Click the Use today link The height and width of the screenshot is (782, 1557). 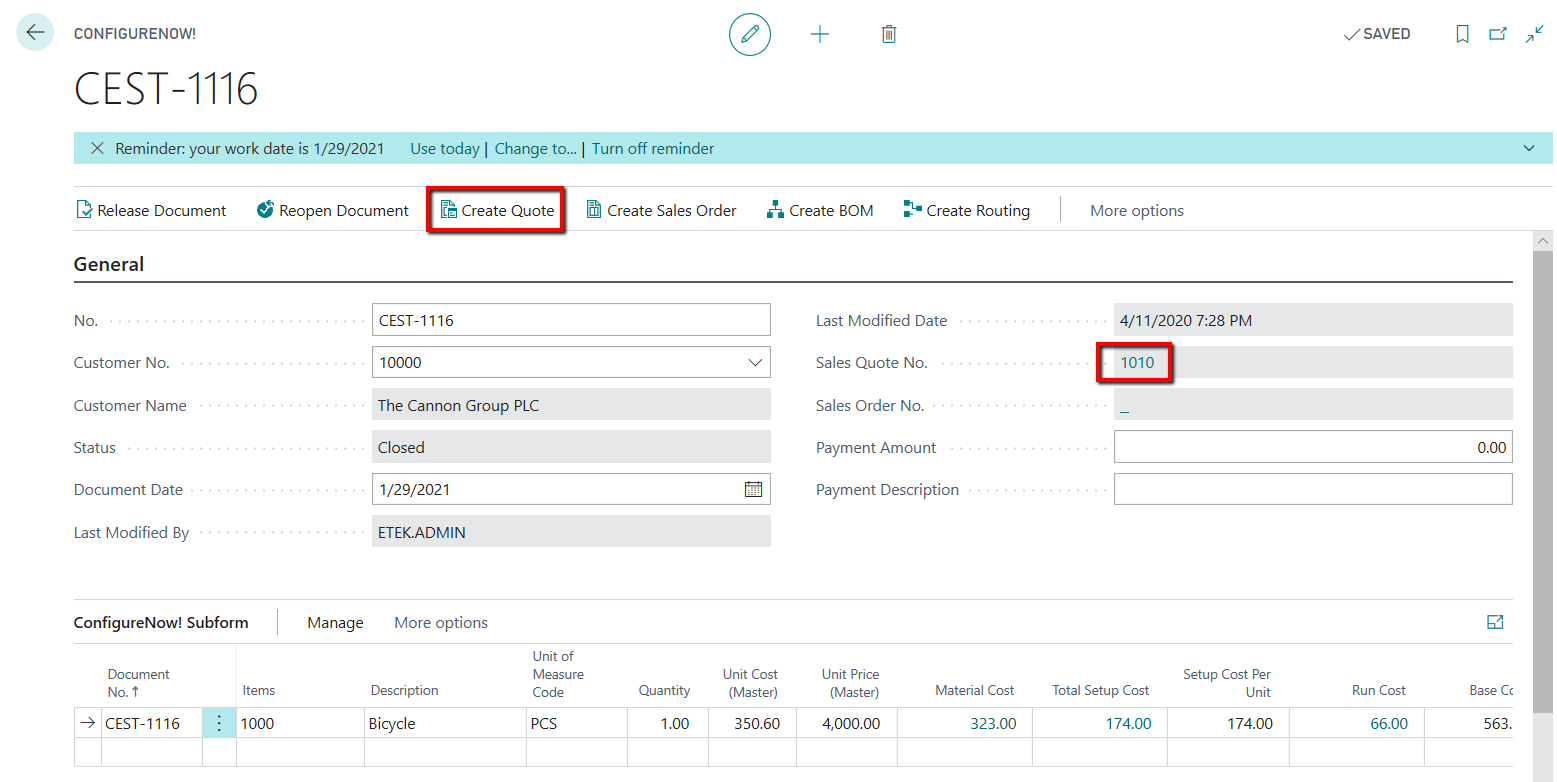coord(444,148)
